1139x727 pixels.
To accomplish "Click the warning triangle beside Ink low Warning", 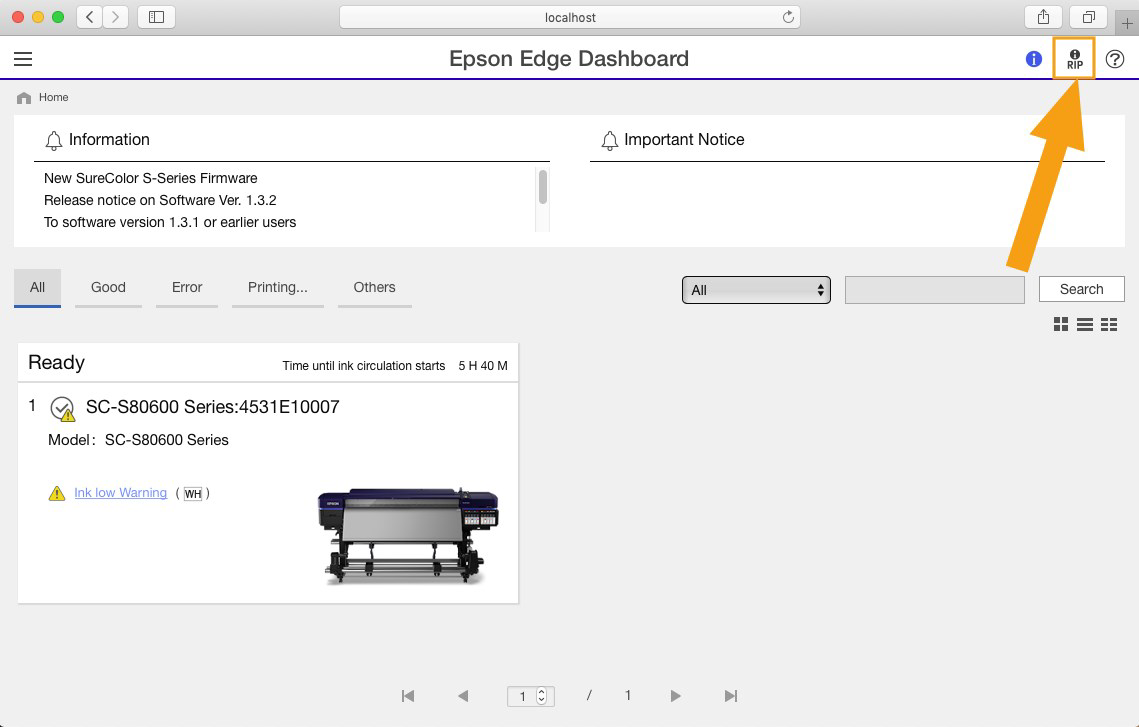I will coord(57,492).
